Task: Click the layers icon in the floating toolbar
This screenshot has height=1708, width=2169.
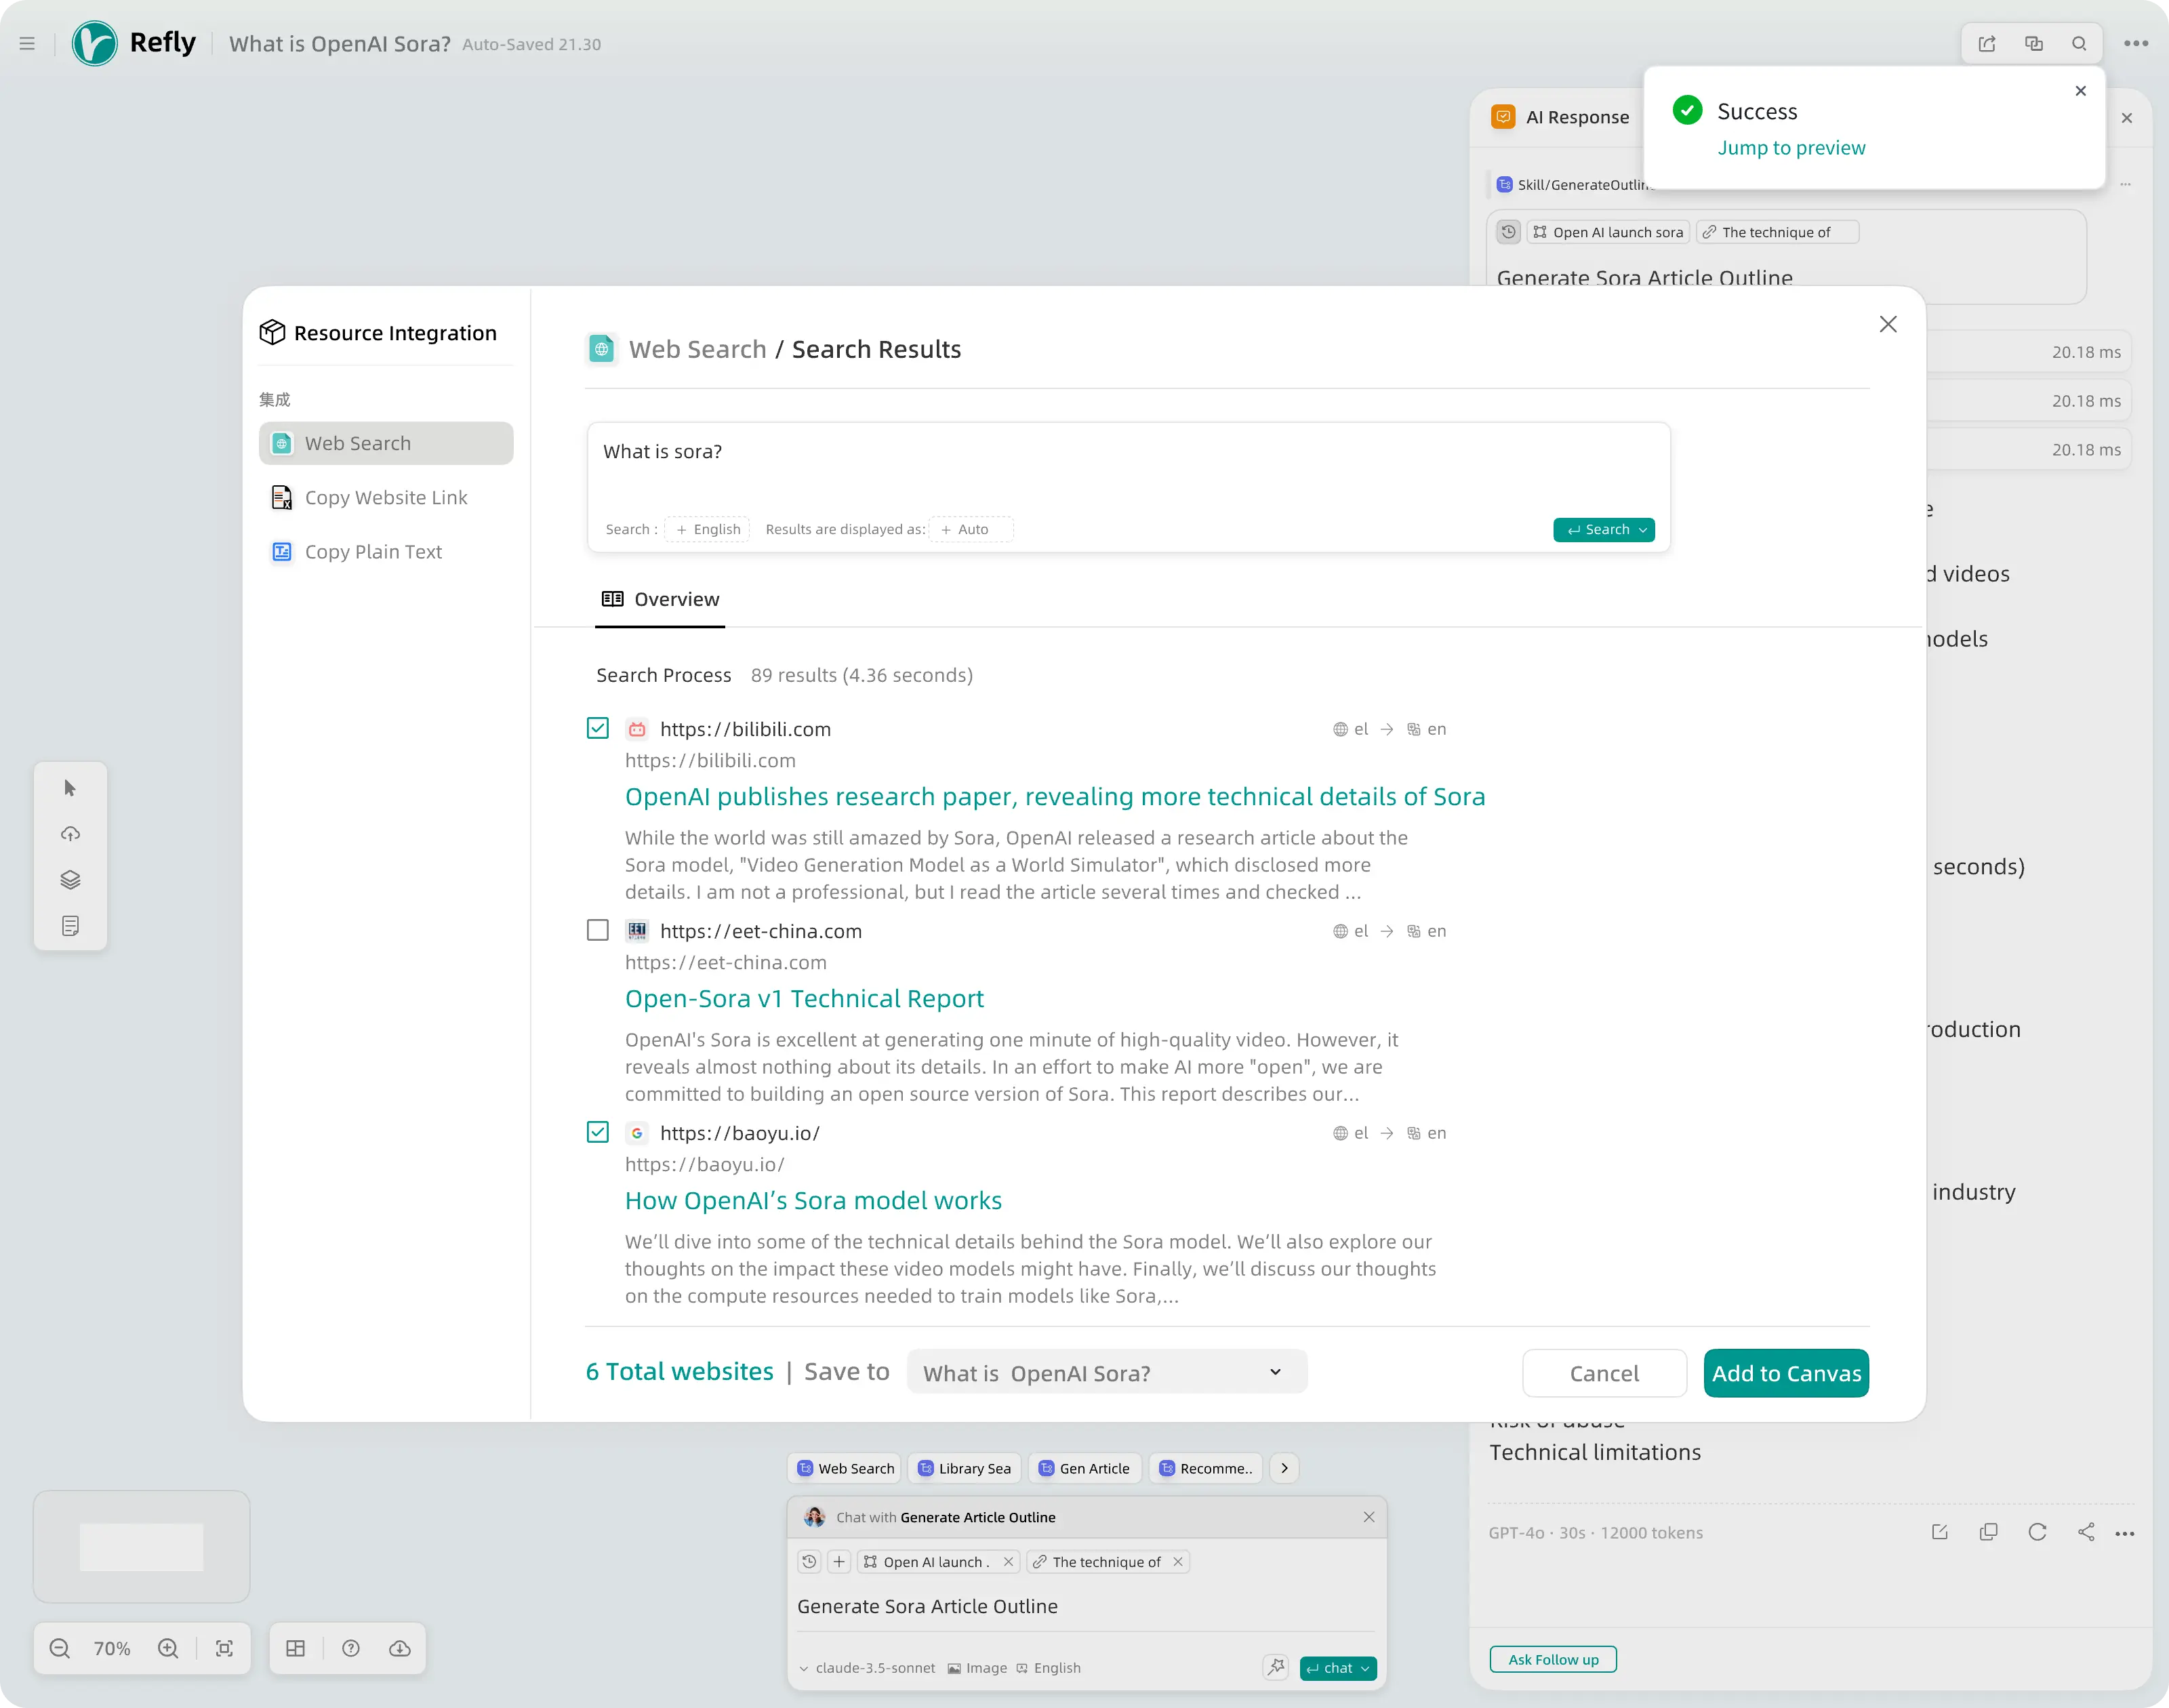Action: (x=70, y=879)
